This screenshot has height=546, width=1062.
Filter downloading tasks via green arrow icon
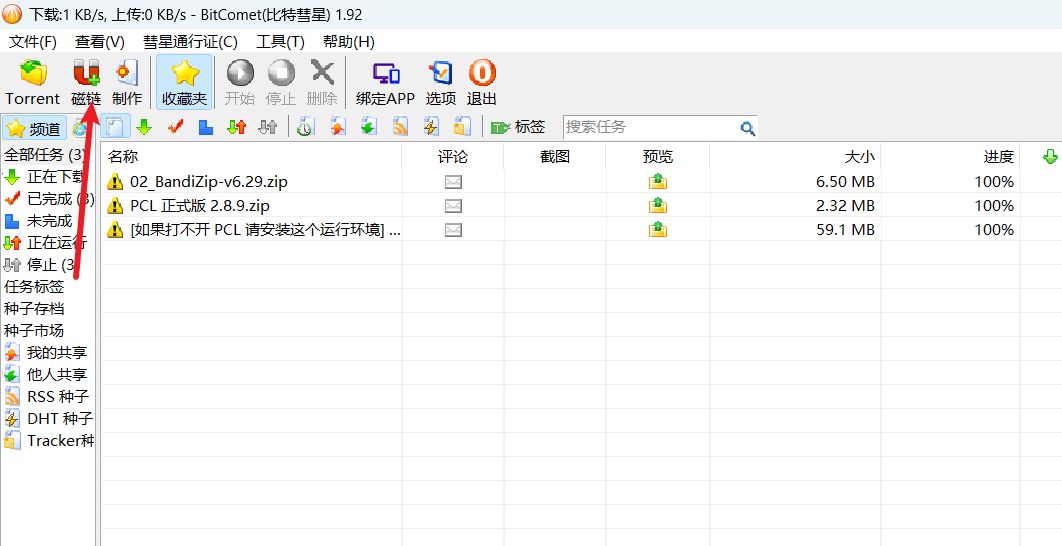144,127
